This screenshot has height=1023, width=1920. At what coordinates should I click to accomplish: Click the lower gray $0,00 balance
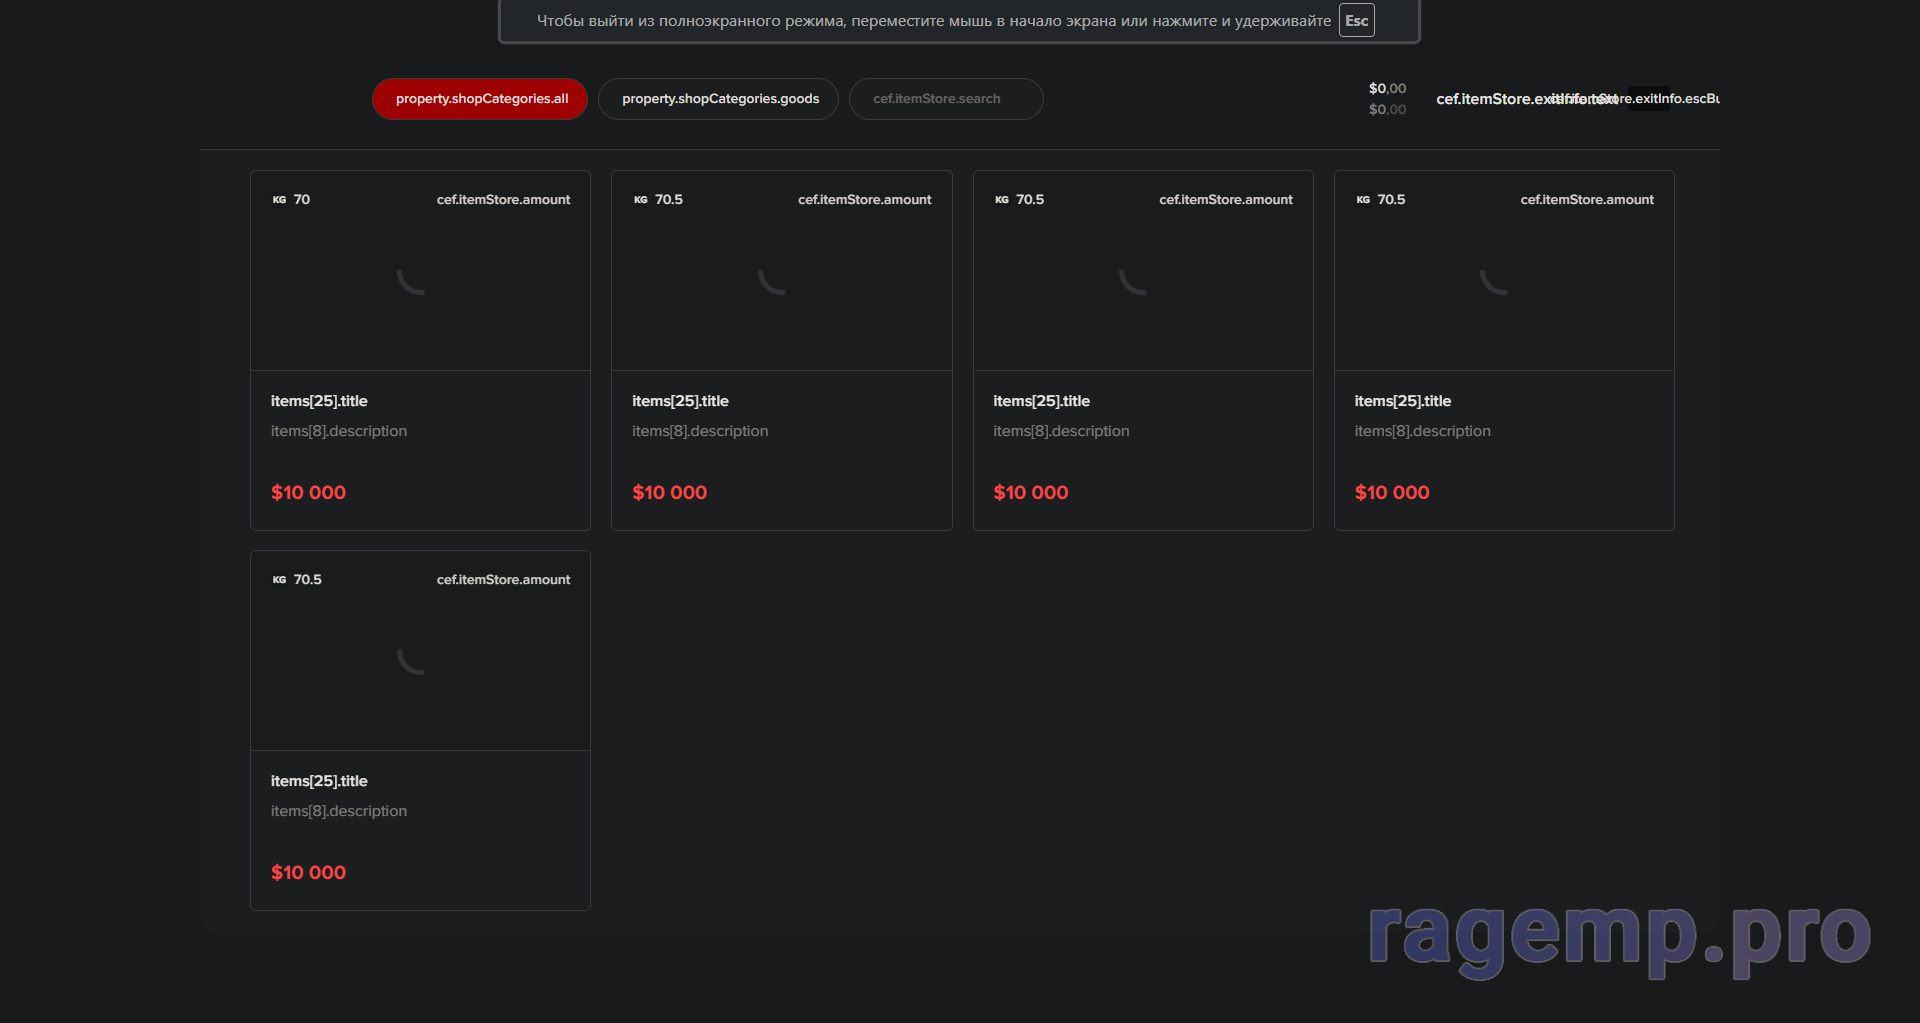[1387, 109]
